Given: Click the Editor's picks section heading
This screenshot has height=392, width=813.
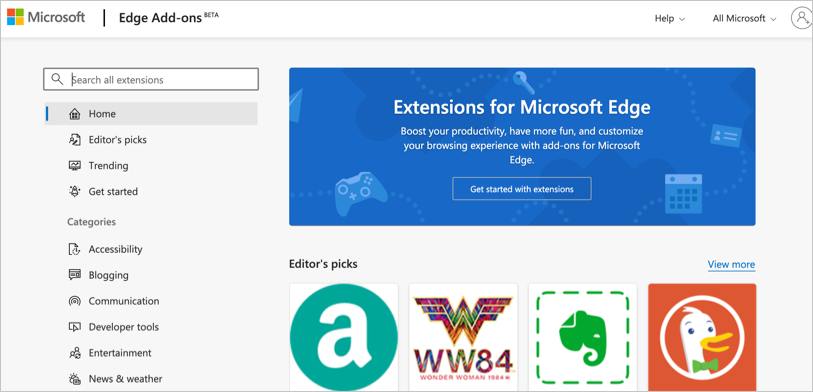Looking at the screenshot, I should [x=323, y=264].
